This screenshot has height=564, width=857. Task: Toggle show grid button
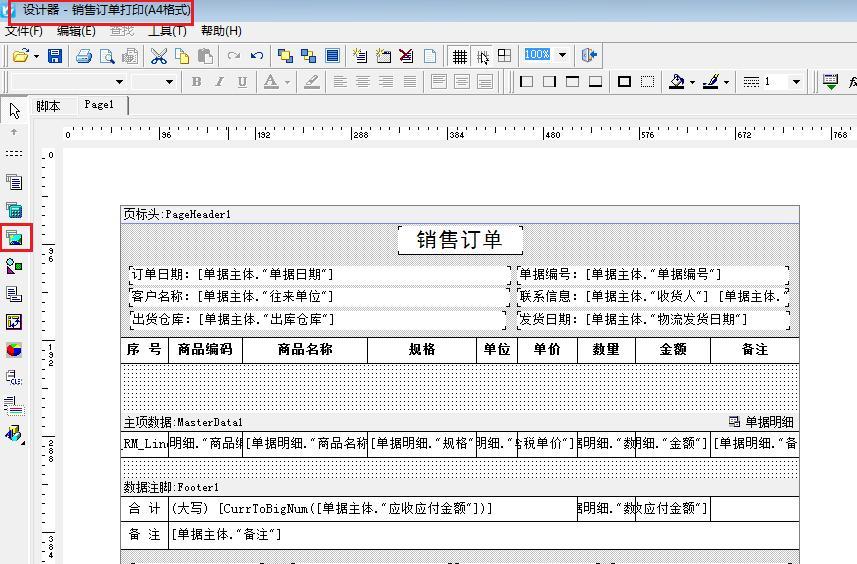[460, 56]
